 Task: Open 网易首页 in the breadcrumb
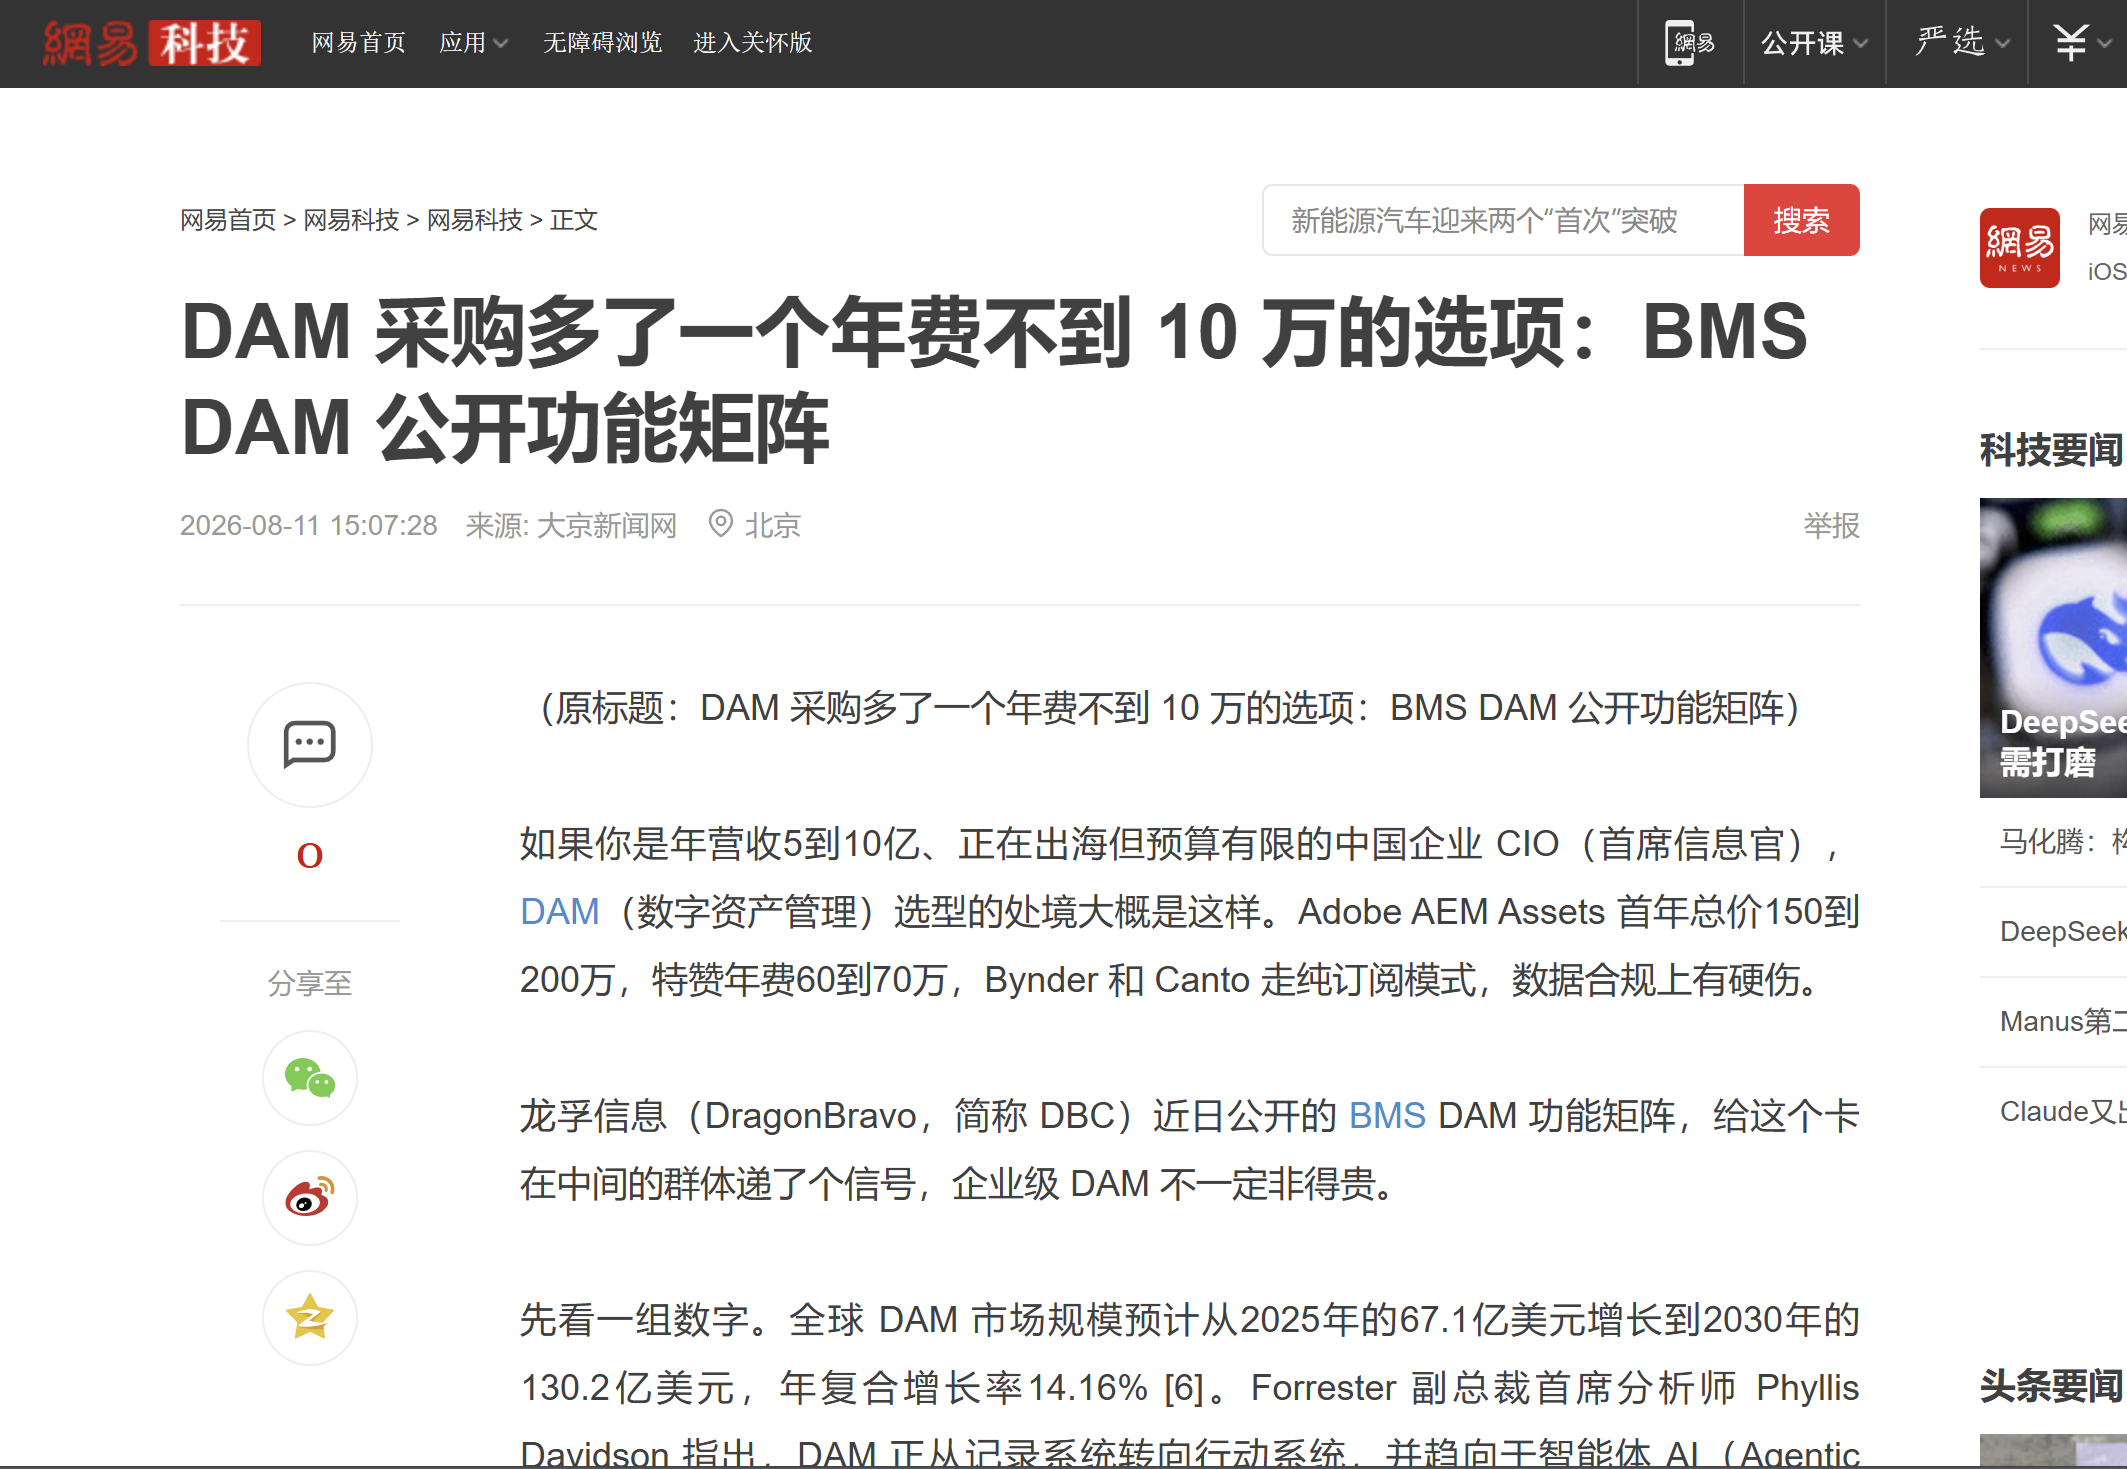228,220
